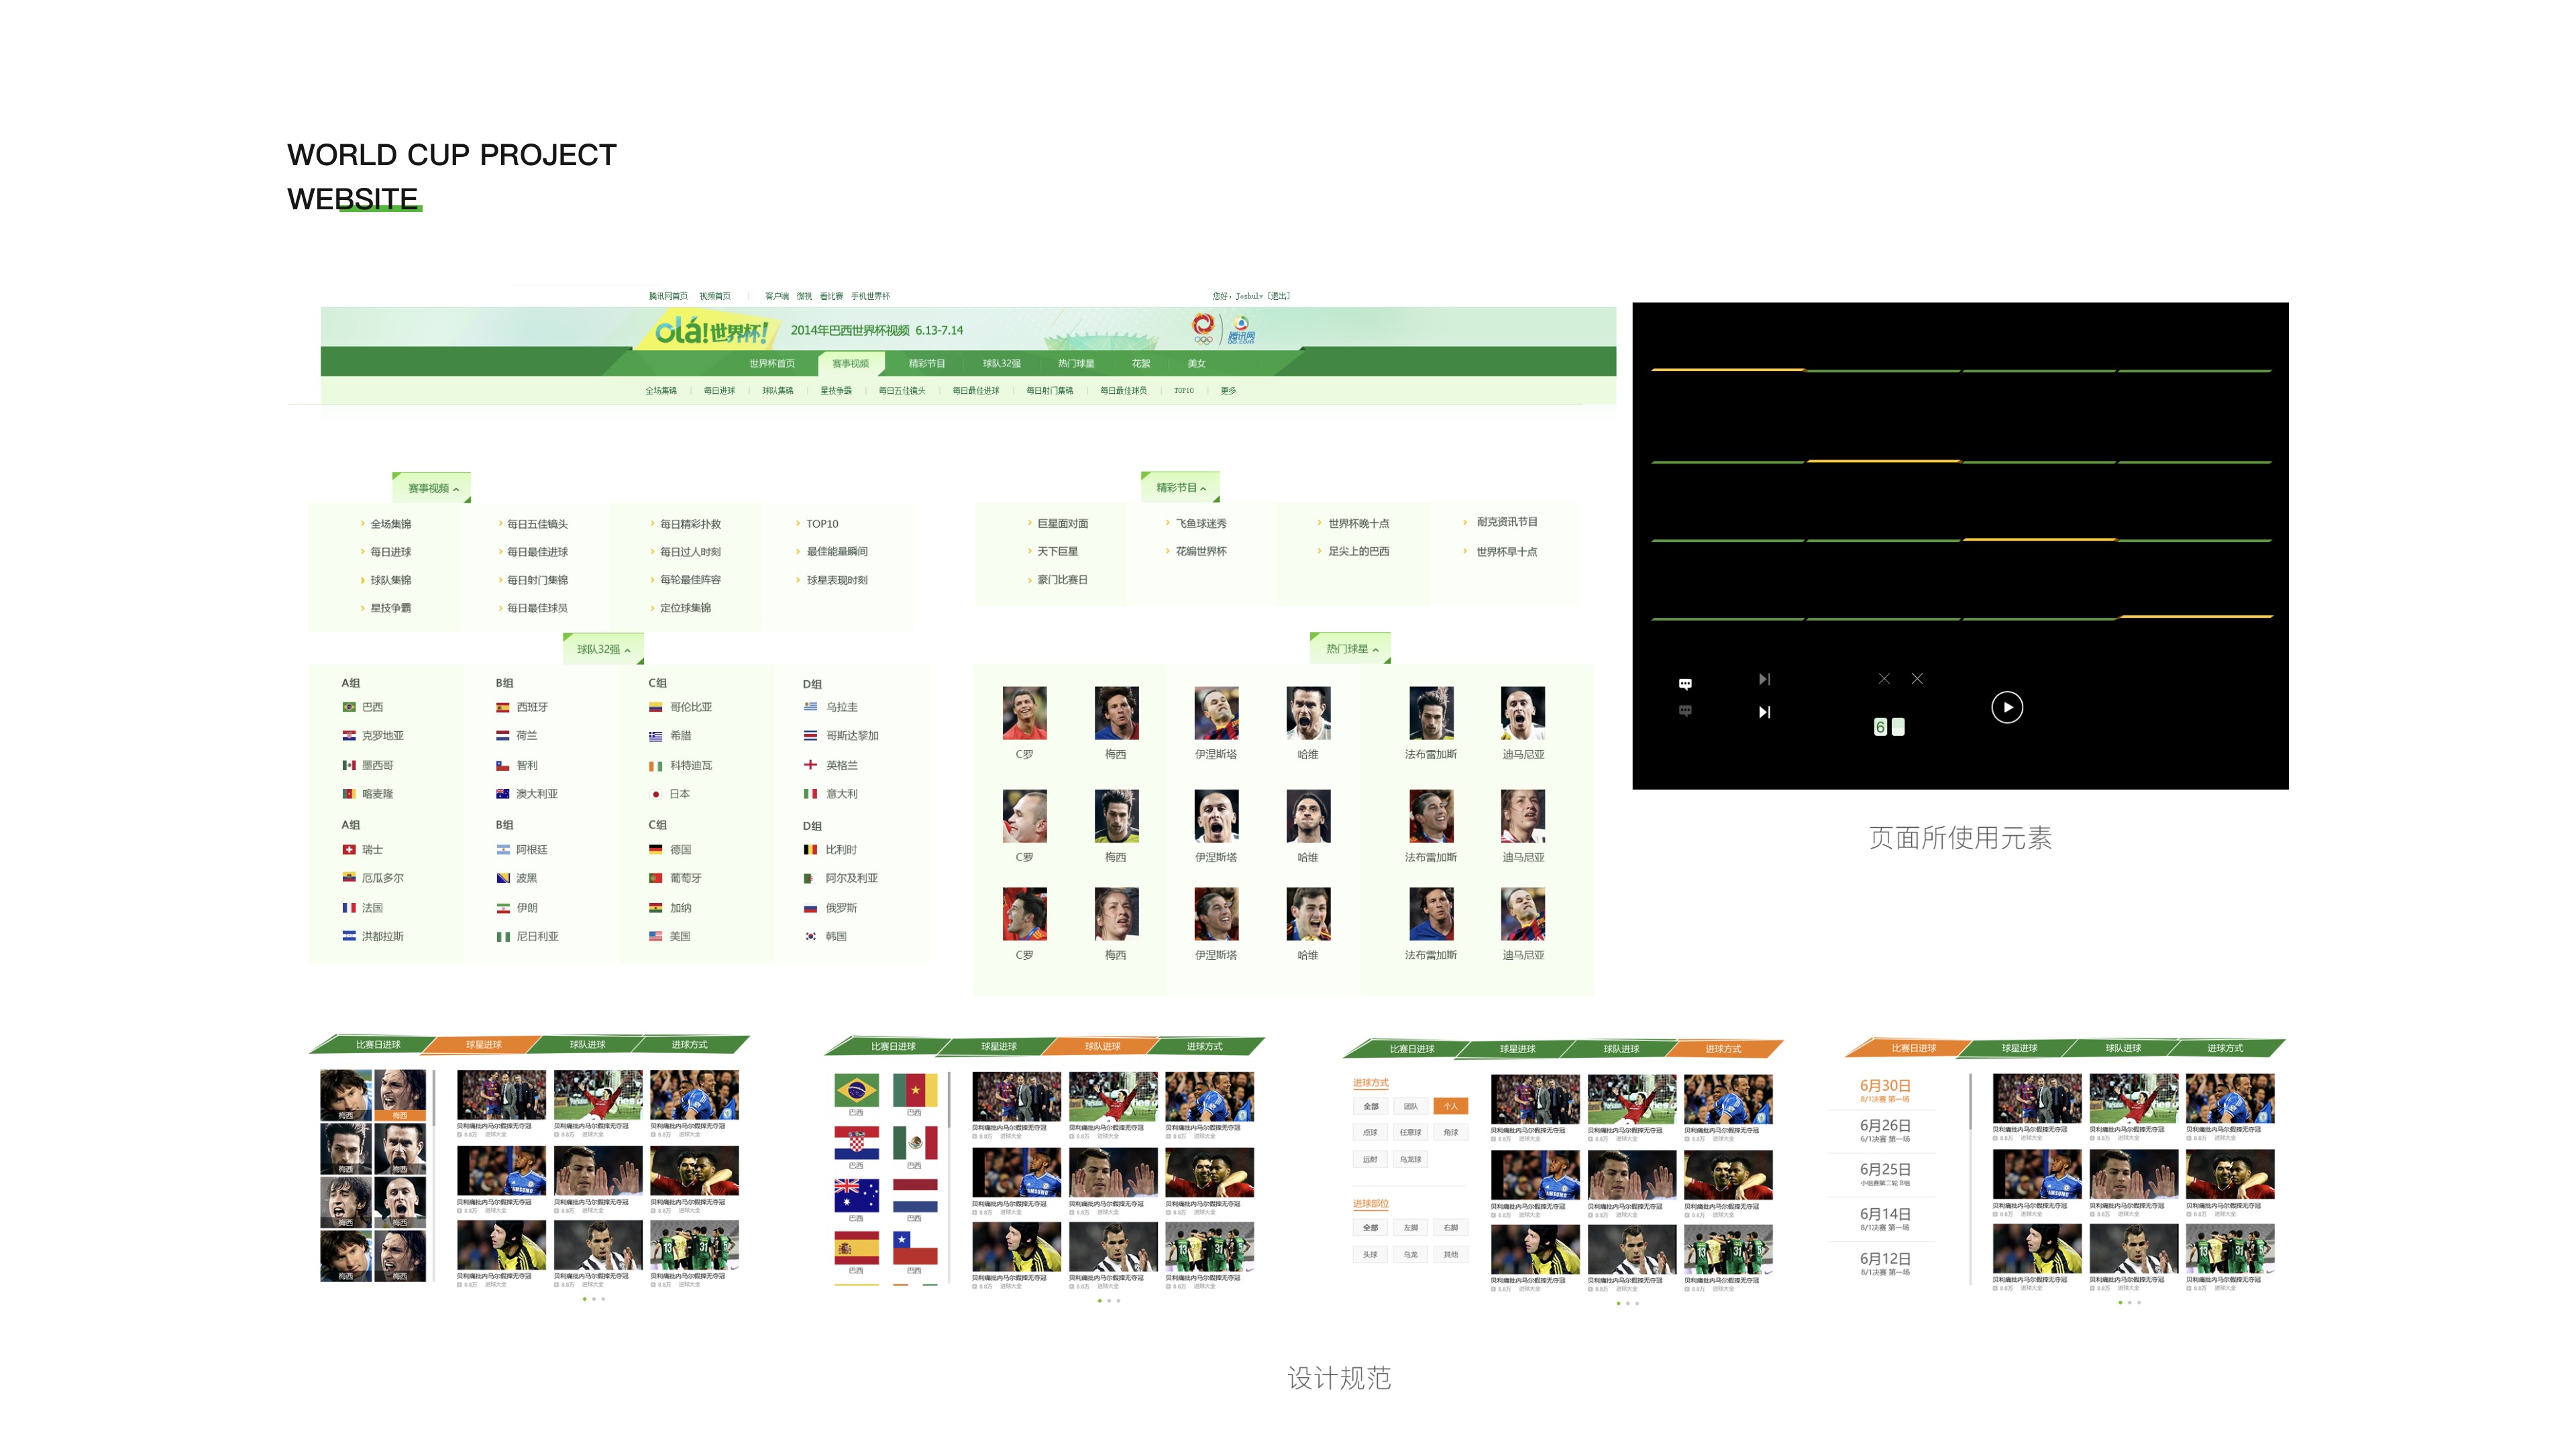Click the Tencent qq.com logo
Image resolution: width=2576 pixels, height=1449 pixels.
pos(1241,329)
